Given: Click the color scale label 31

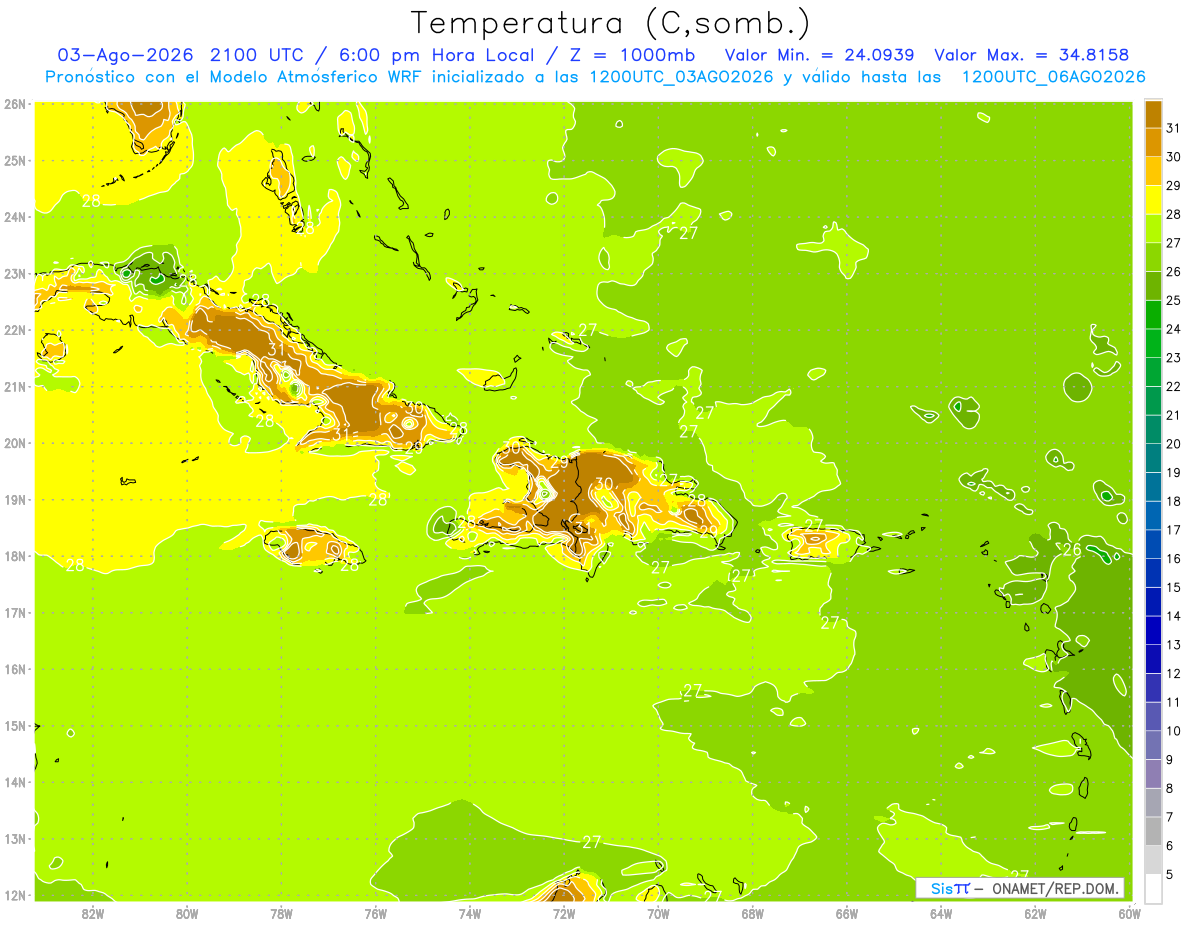Looking at the screenshot, I should click(x=1173, y=128).
